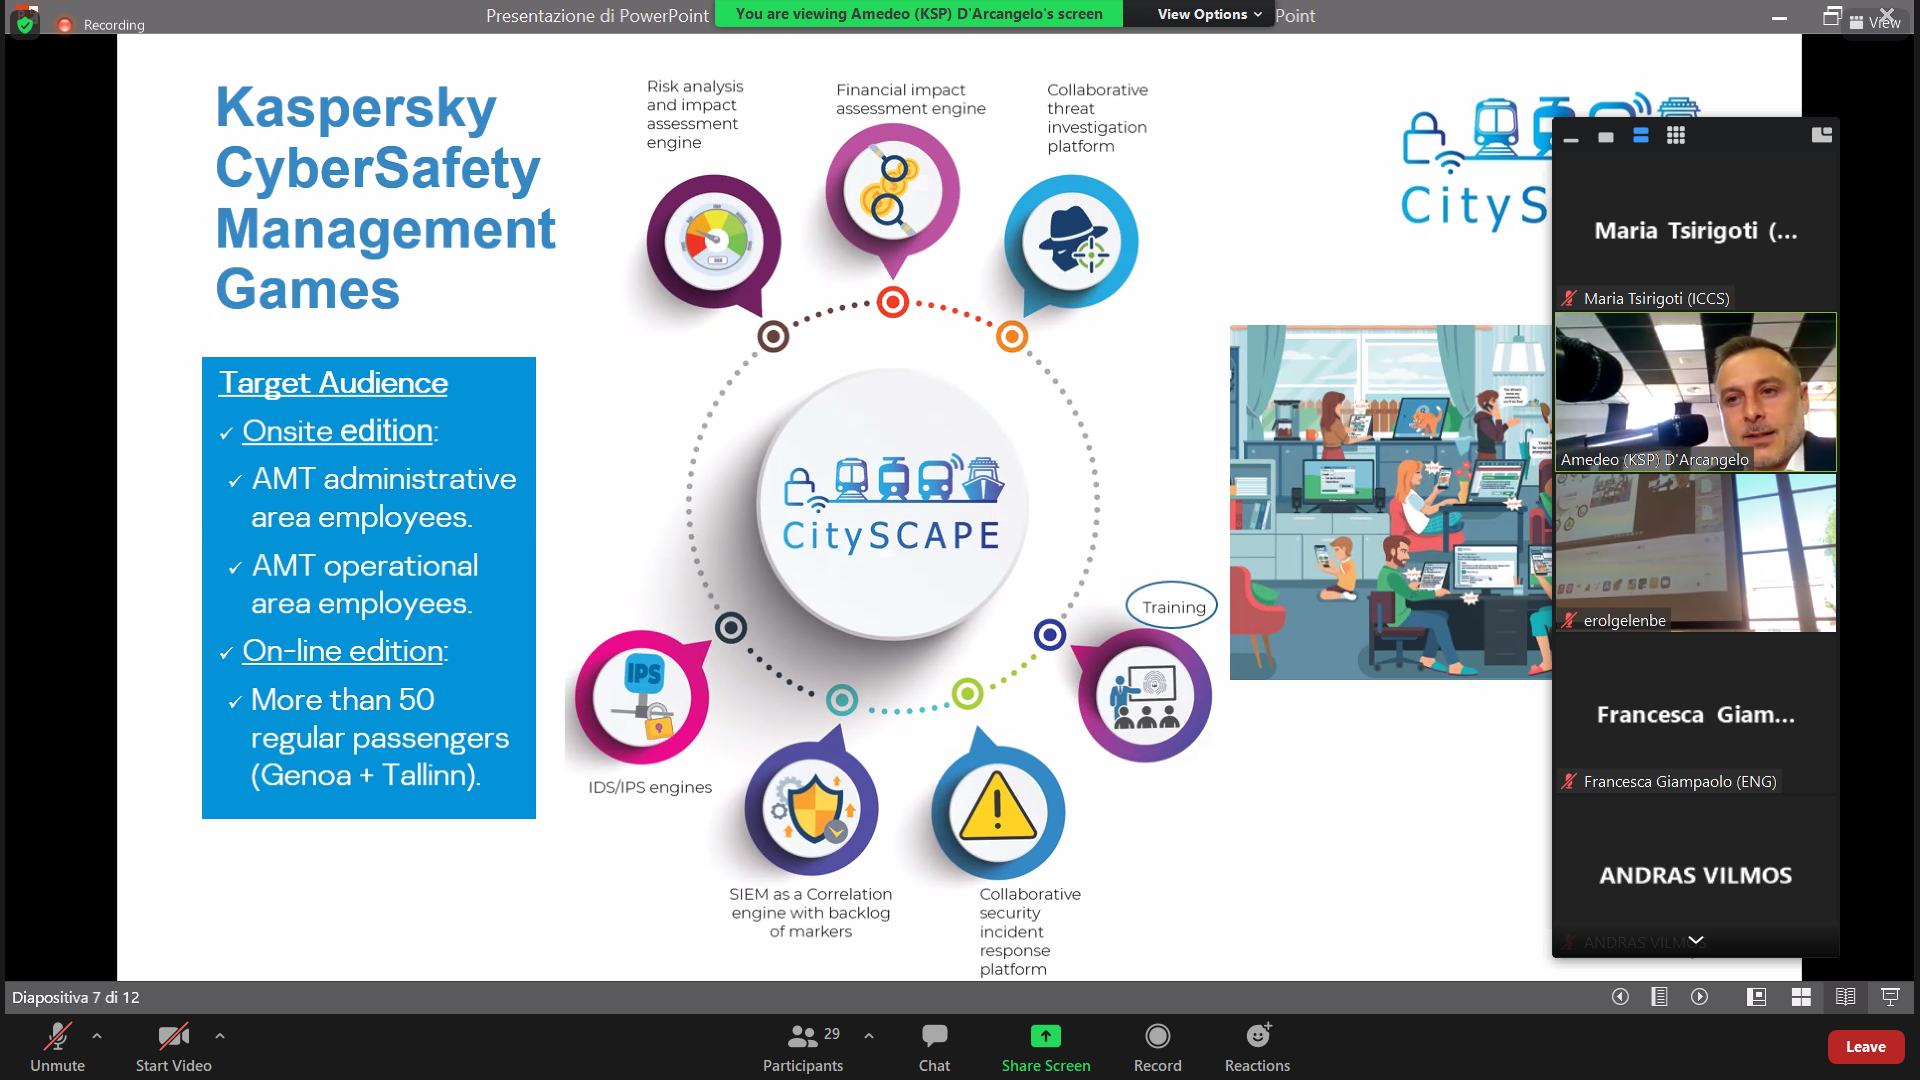Viewport: 1920px width, 1080px height.
Task: Go to previous slide in status bar
Action: [1620, 997]
